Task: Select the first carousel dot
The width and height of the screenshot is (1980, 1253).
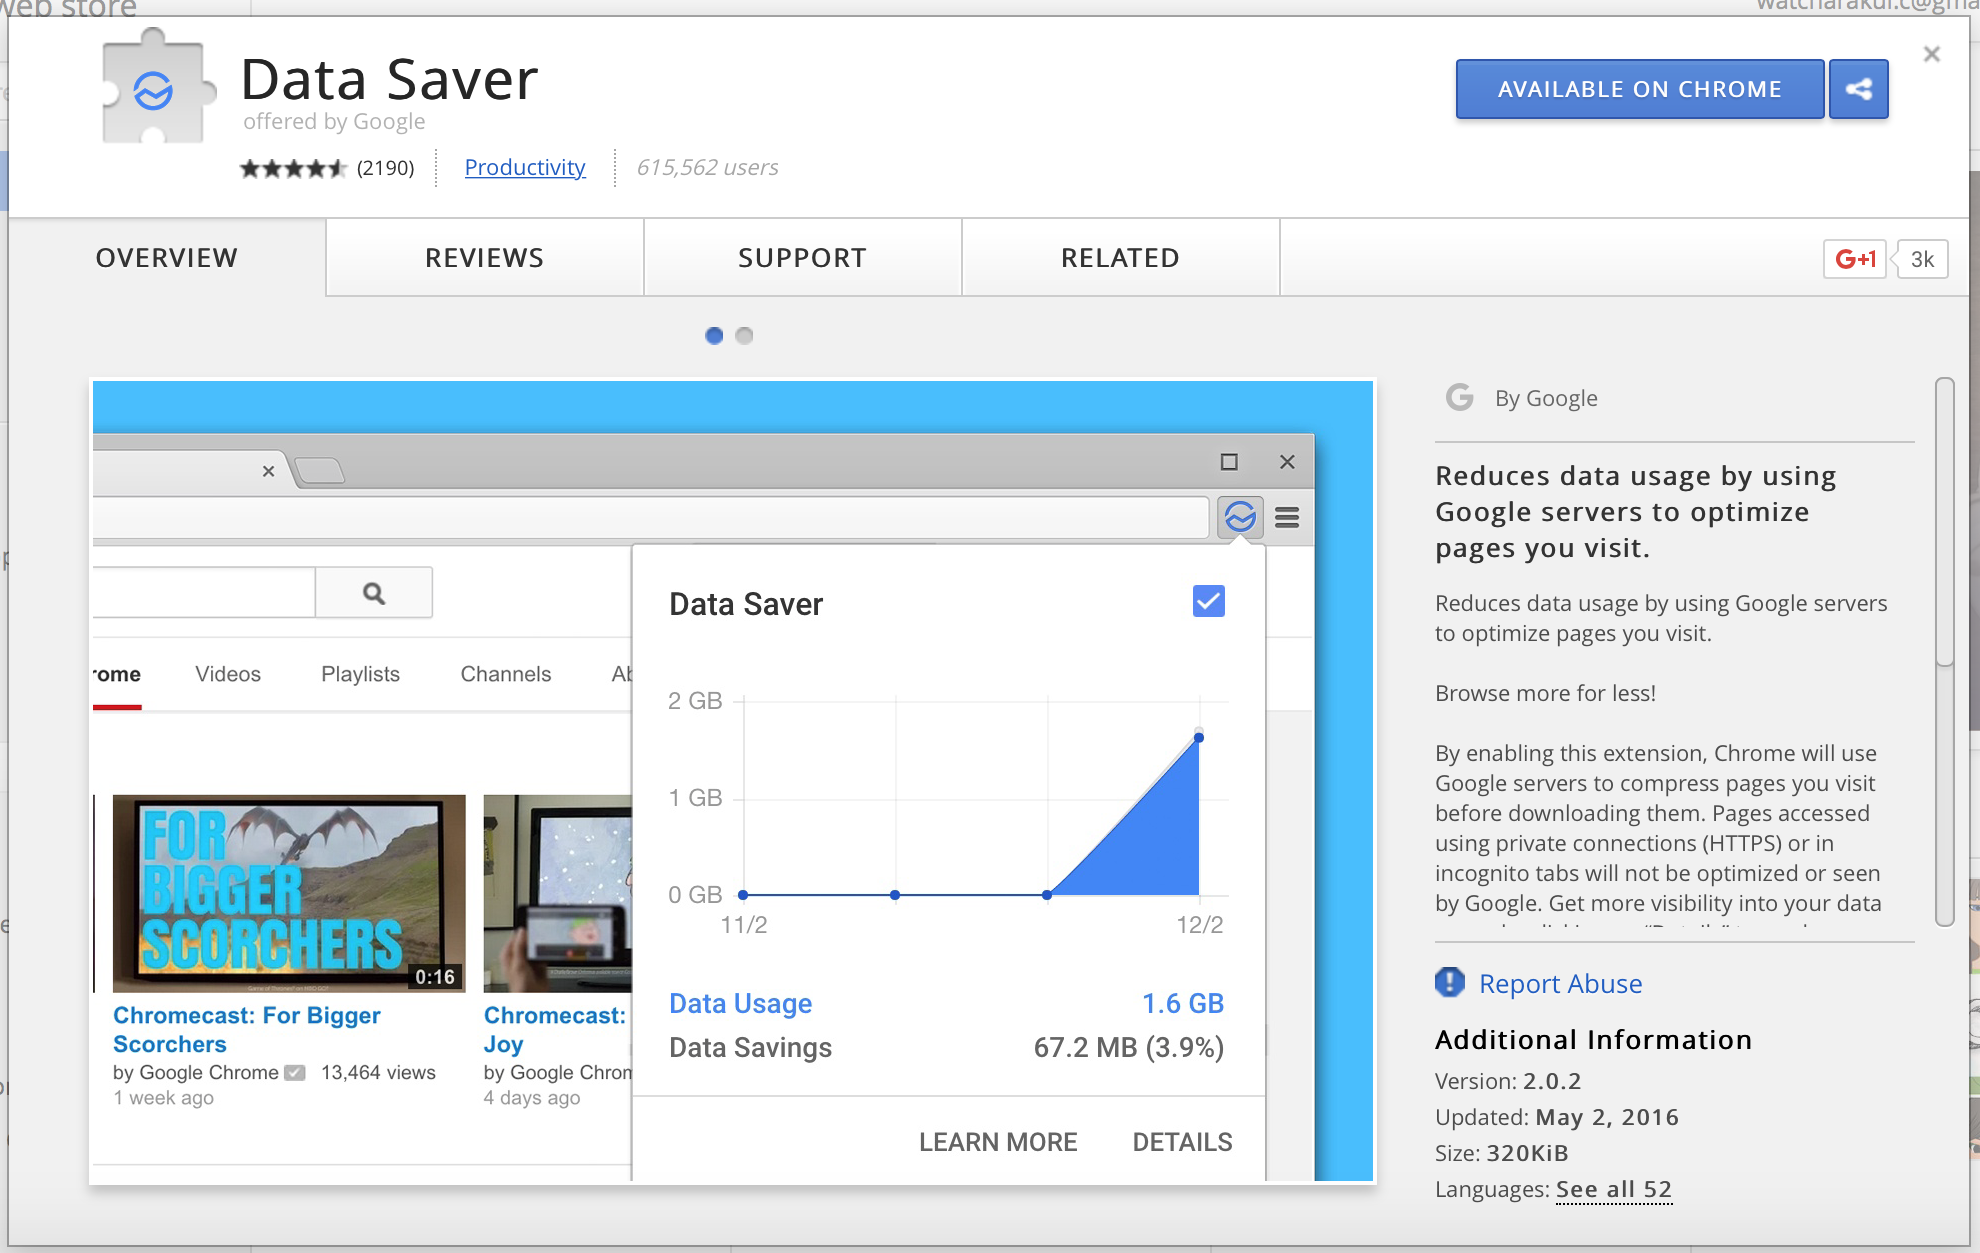Action: point(714,336)
